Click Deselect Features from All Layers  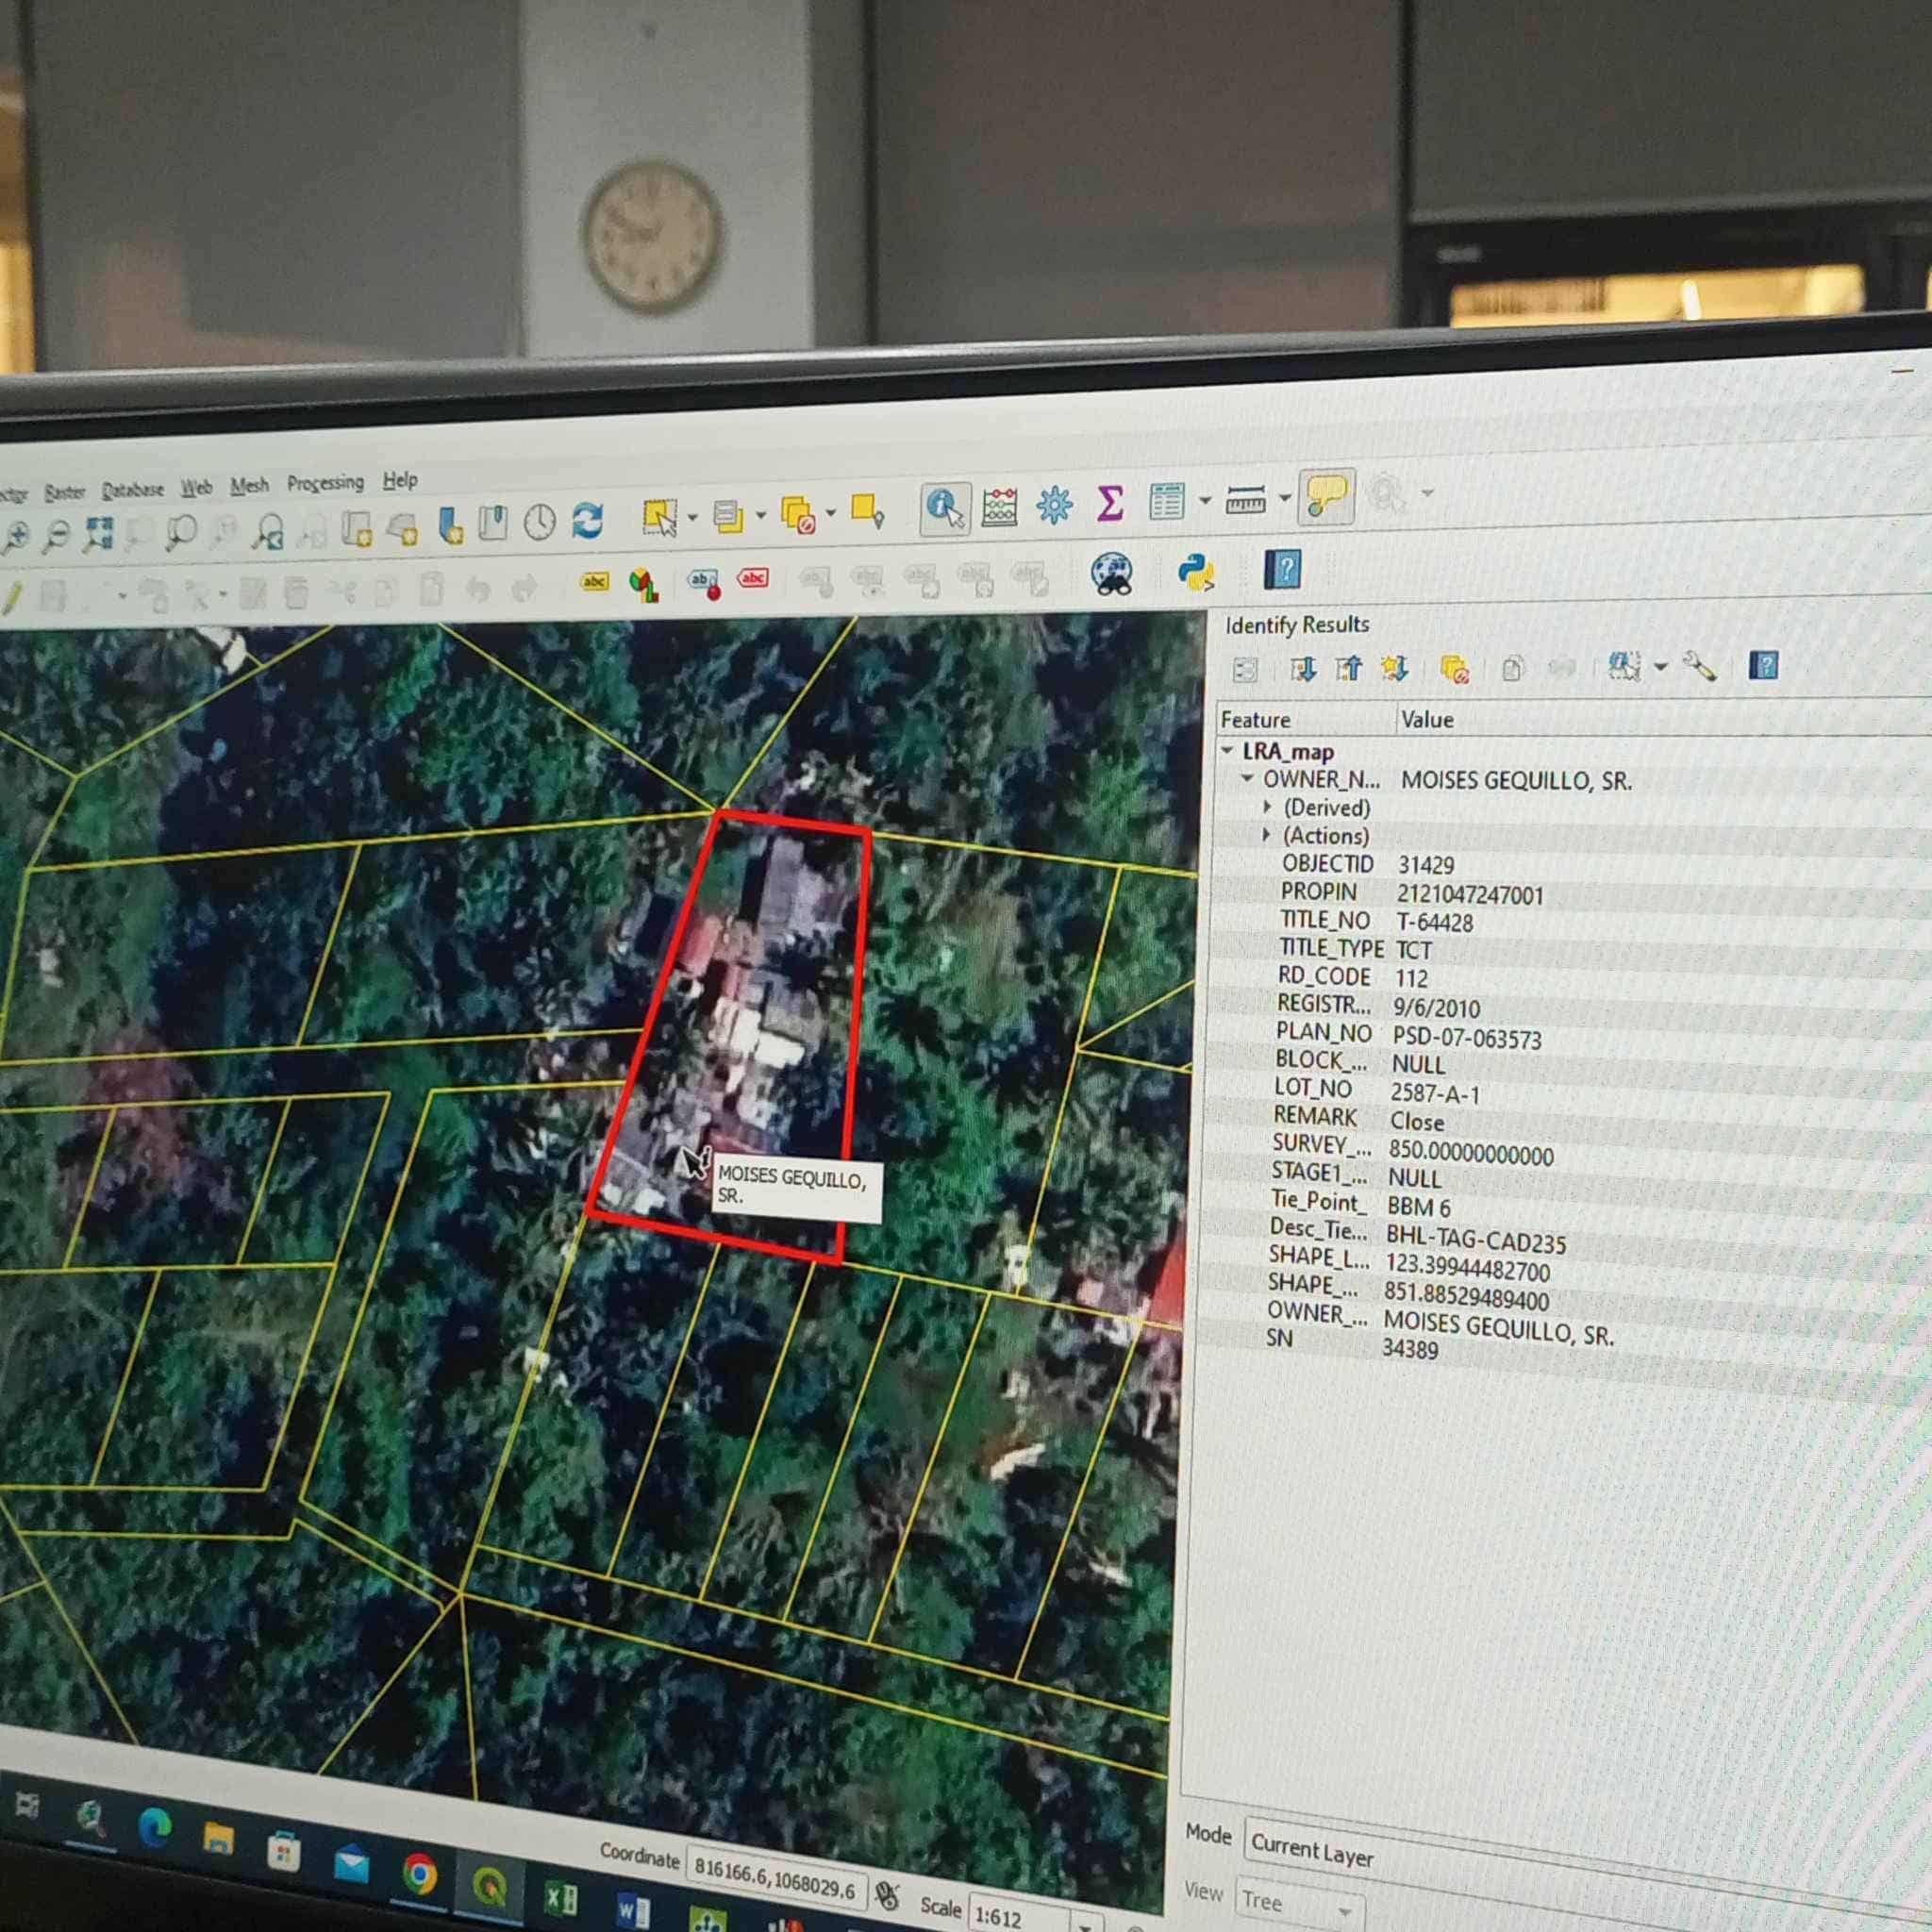[798, 514]
